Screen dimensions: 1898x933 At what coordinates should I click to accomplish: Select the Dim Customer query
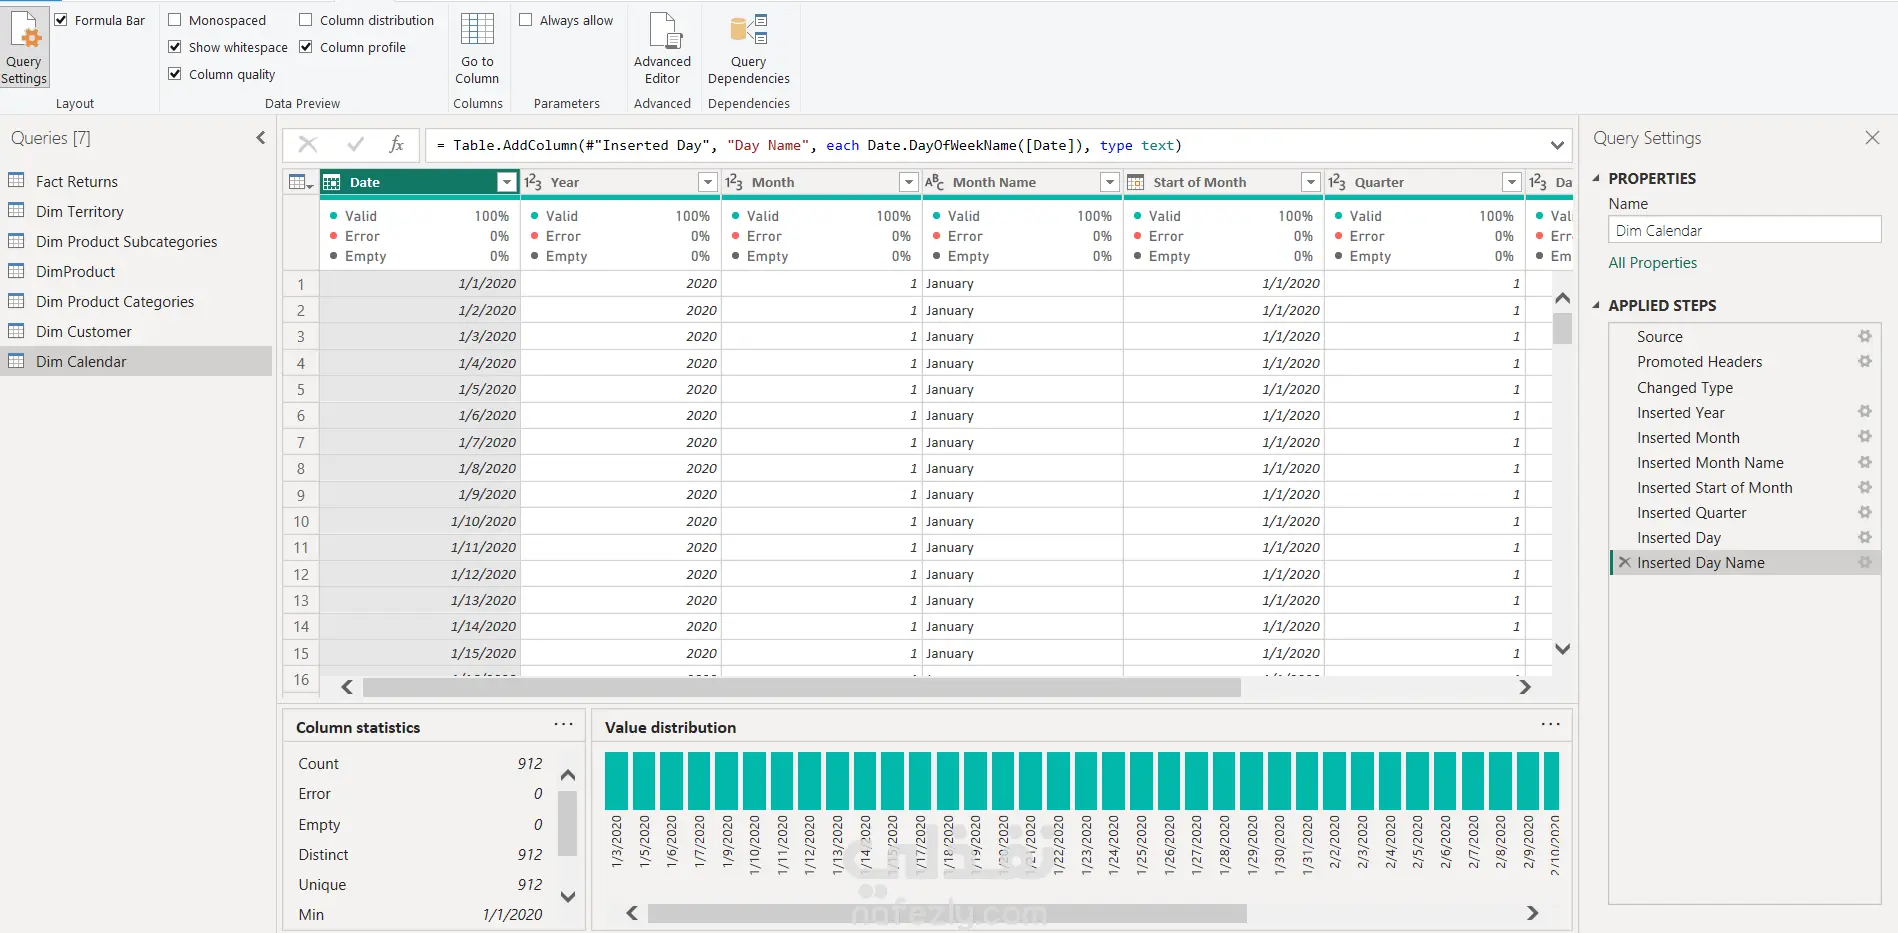point(136,331)
